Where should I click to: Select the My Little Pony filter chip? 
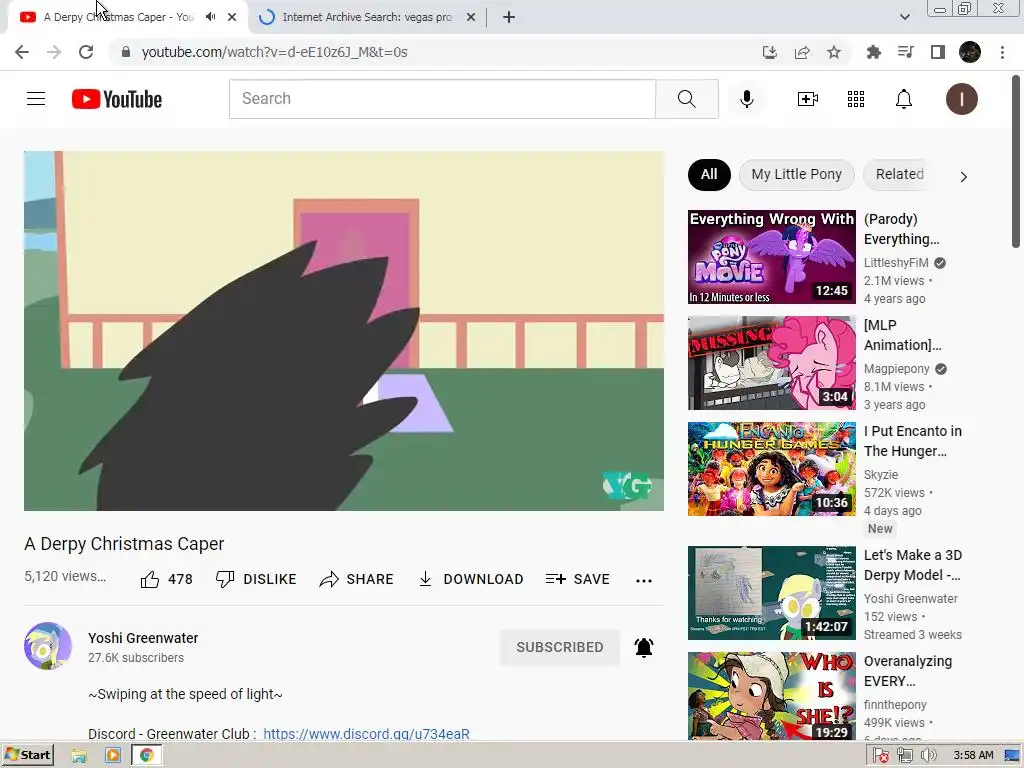point(797,174)
